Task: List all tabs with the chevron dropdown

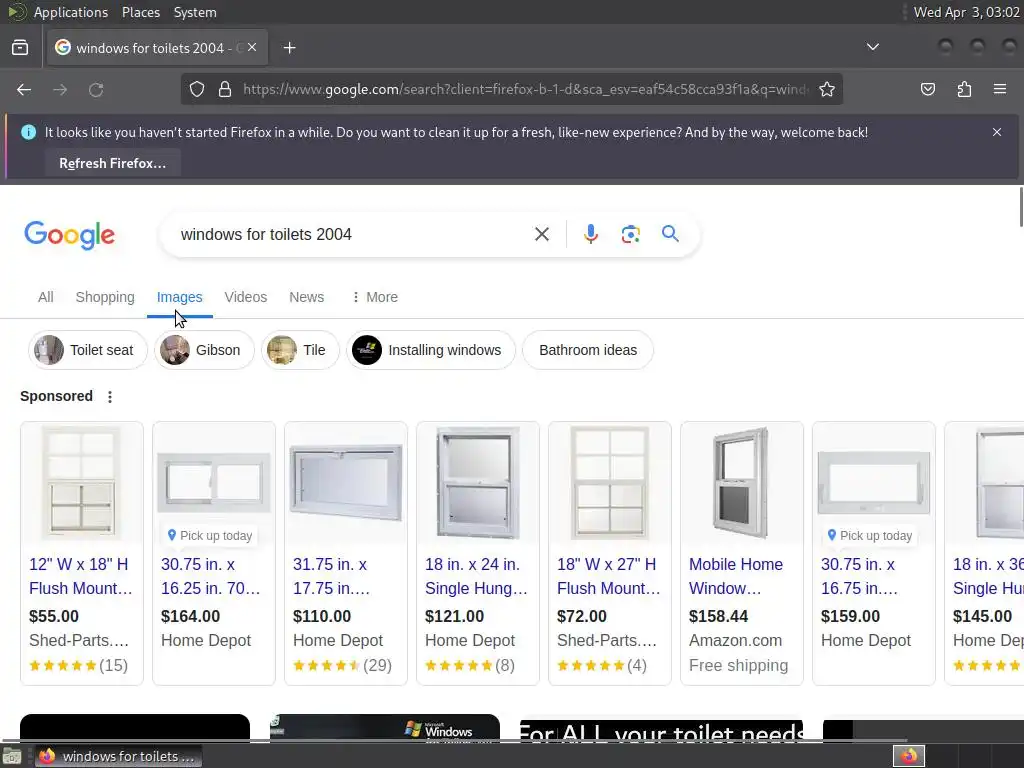Action: pyautogui.click(x=872, y=47)
